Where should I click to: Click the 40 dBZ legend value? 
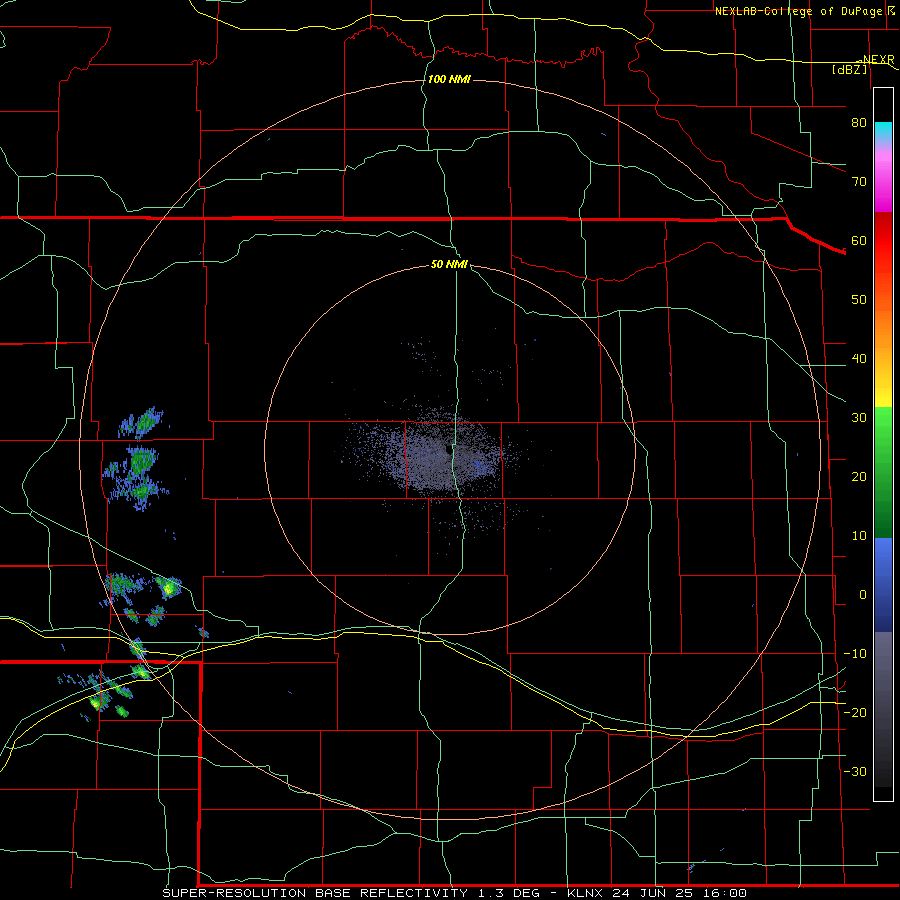tap(859, 359)
